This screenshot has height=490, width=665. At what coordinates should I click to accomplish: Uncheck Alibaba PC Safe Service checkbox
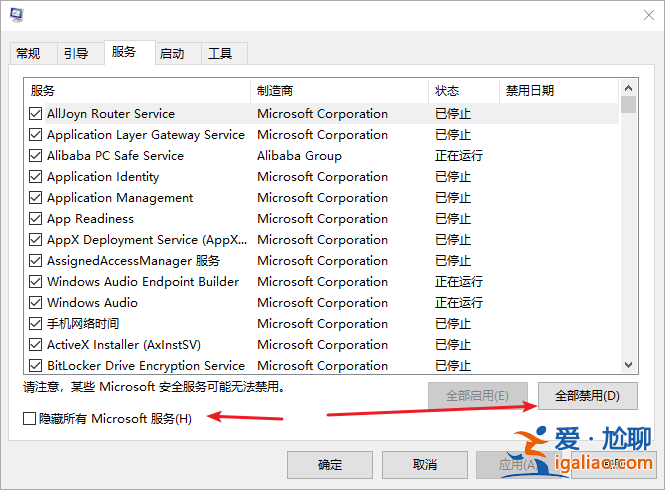35,156
